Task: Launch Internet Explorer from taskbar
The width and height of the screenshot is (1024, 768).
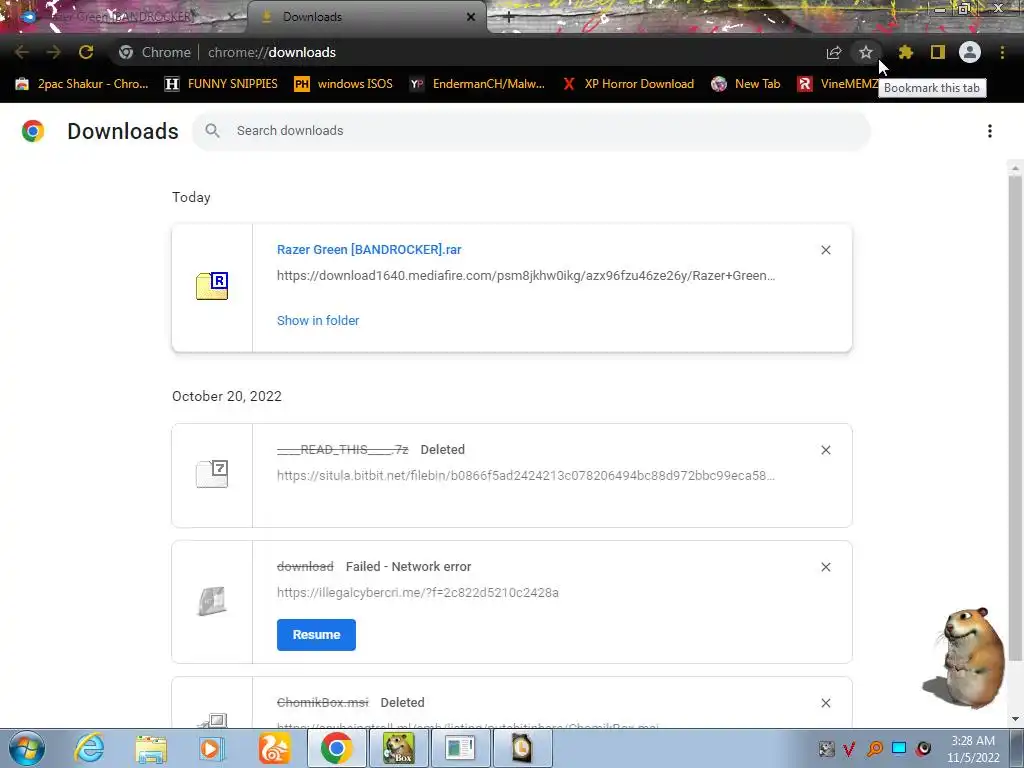Action: pos(89,748)
